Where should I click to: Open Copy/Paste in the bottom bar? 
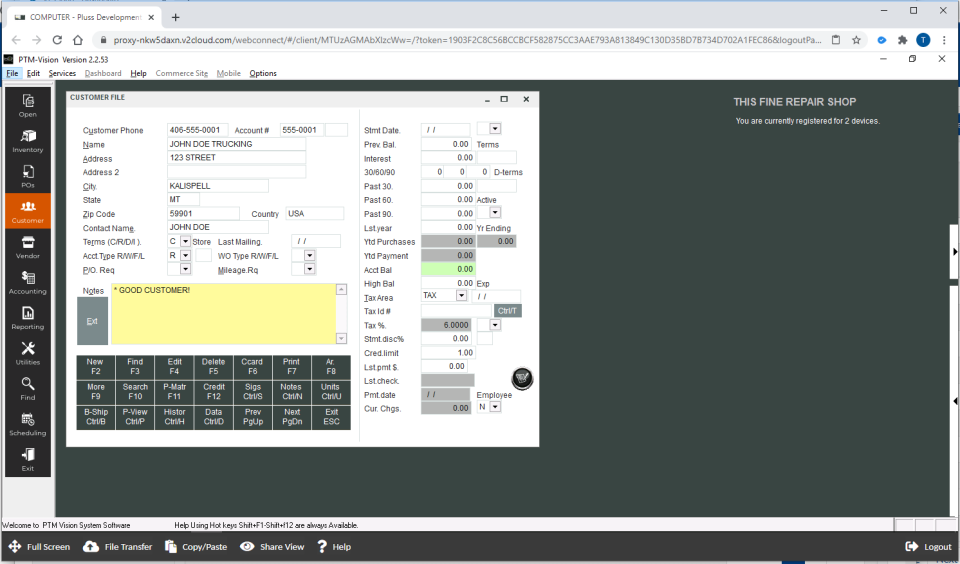pyautogui.click(x=196, y=546)
